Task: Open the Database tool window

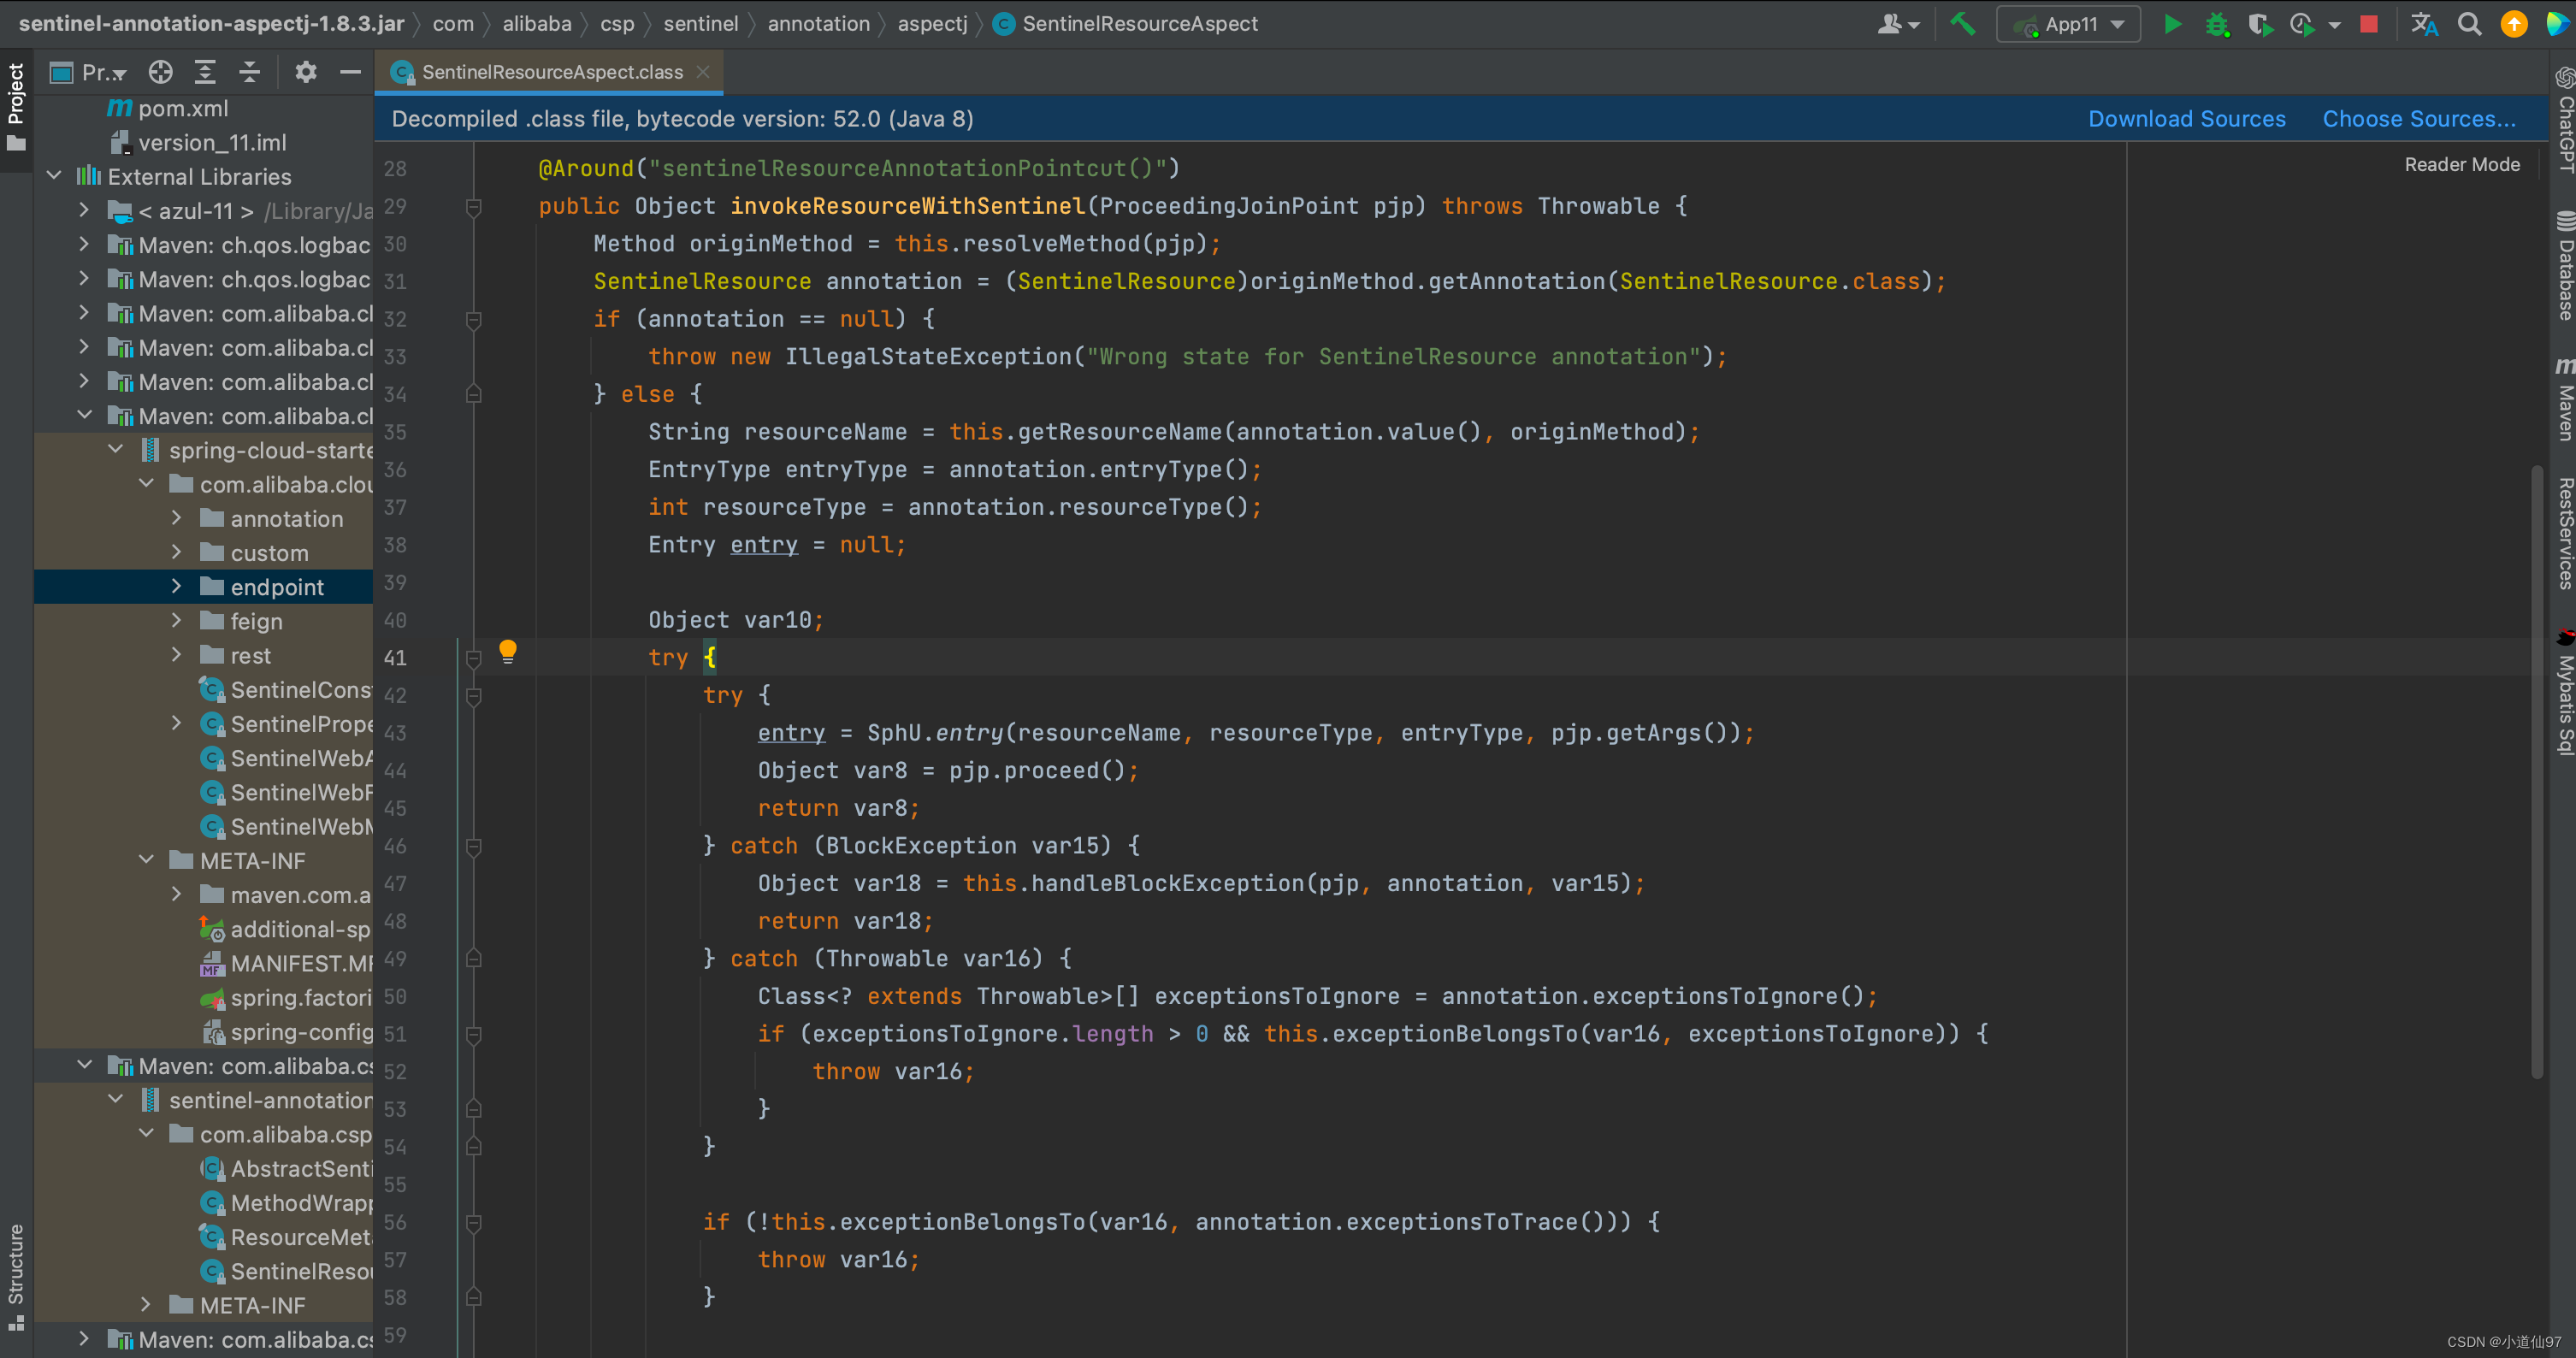Action: coord(2564,266)
